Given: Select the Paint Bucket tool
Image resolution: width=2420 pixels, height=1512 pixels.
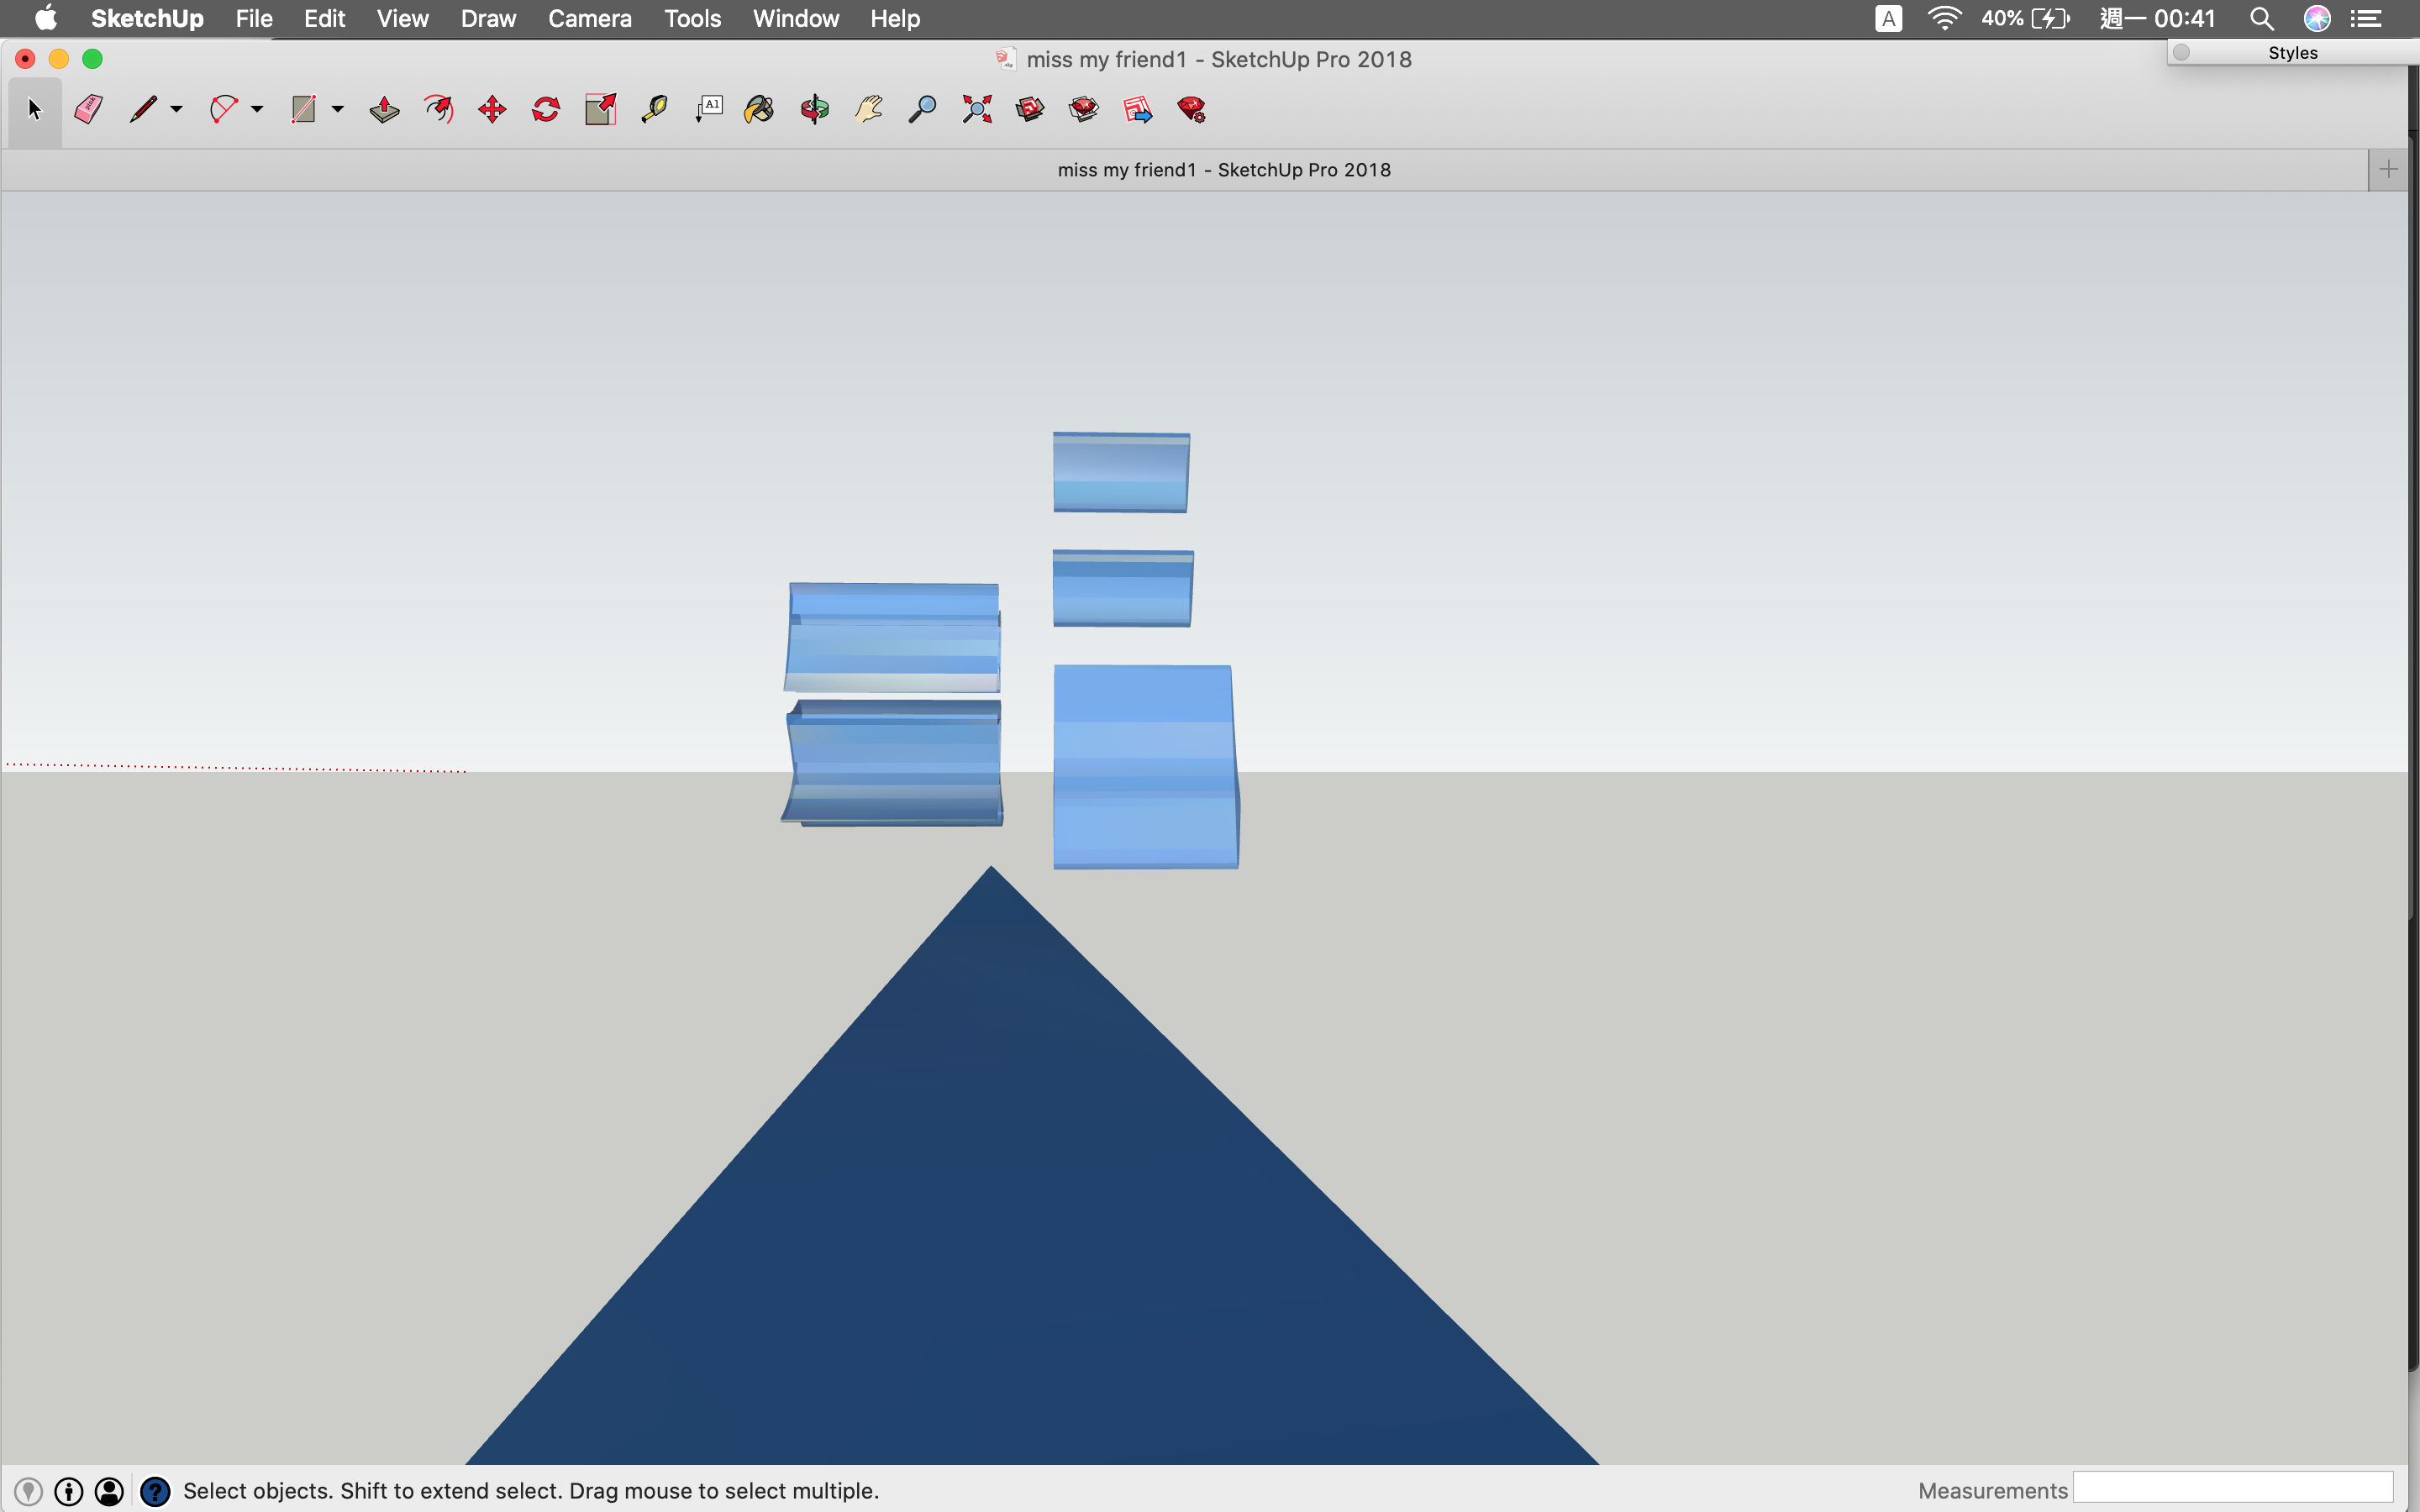Looking at the screenshot, I should (x=759, y=109).
